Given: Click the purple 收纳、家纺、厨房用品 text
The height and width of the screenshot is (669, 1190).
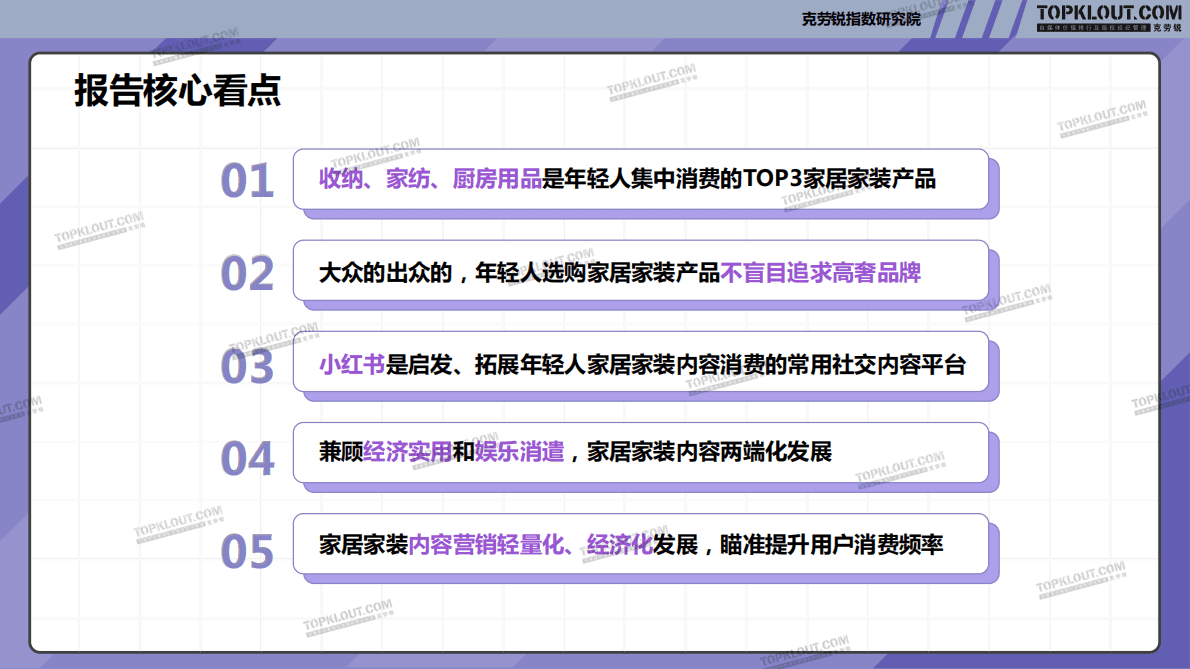Looking at the screenshot, I should tap(429, 180).
